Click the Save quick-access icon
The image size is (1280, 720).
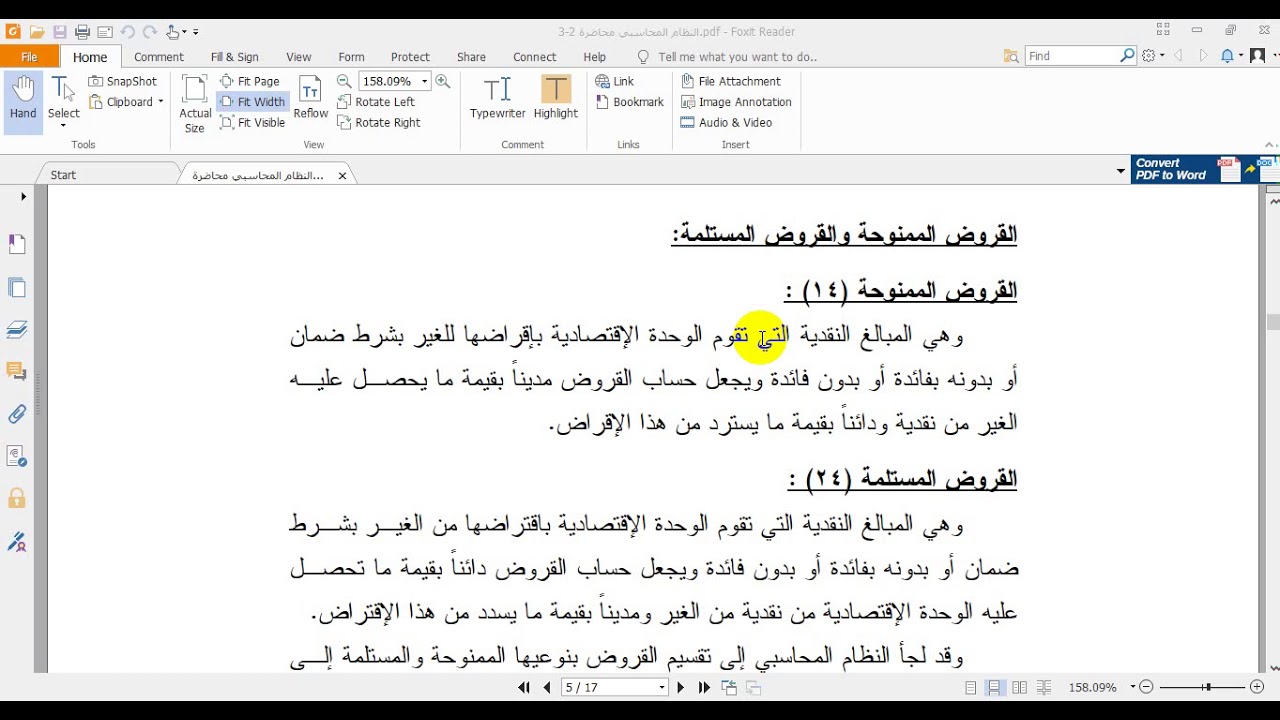point(59,32)
